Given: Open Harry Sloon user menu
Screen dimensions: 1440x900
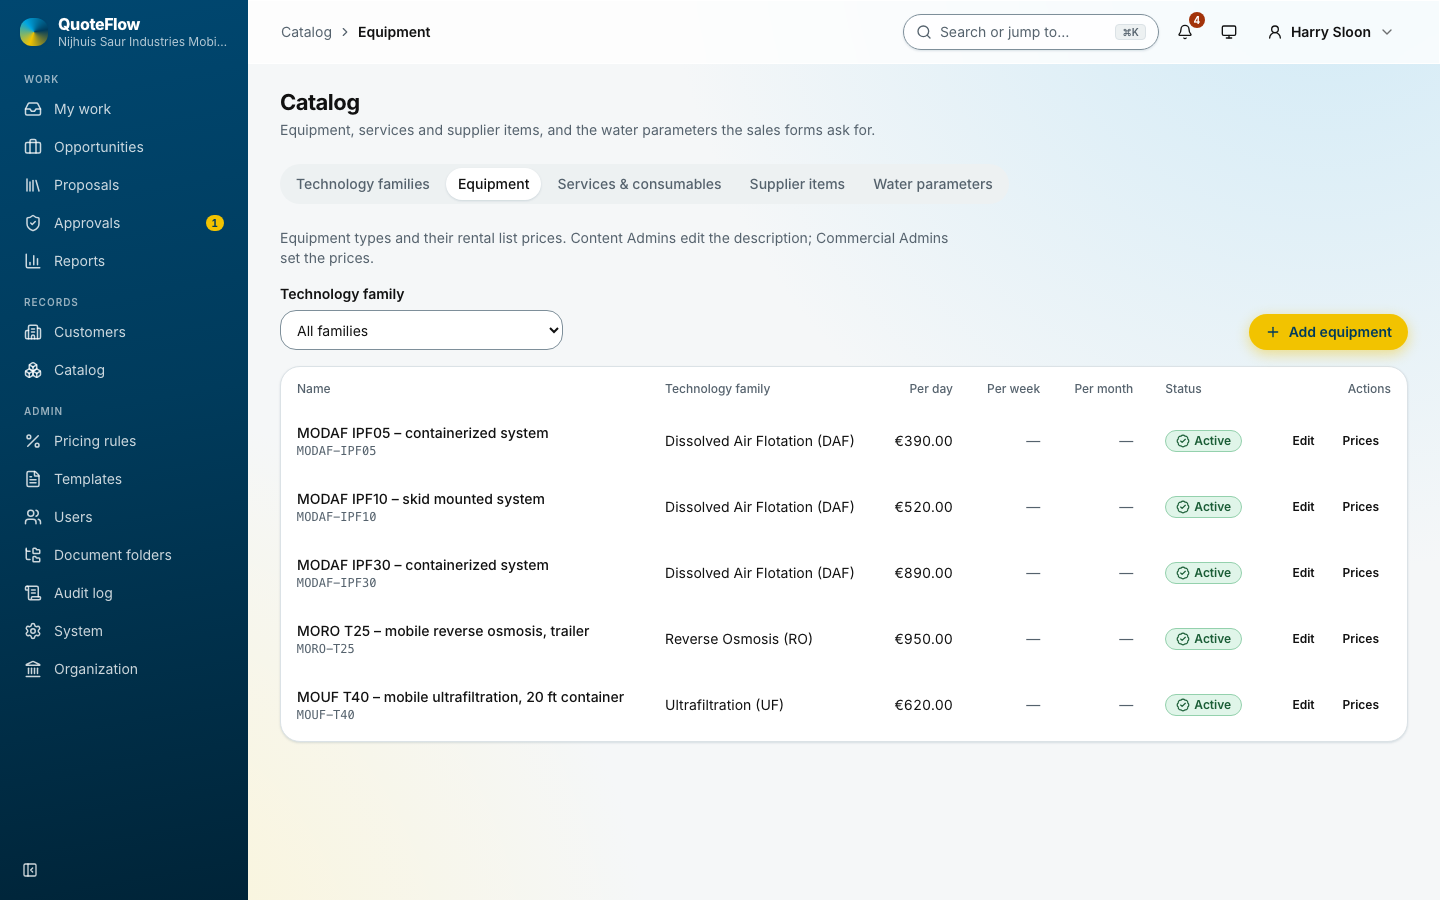Looking at the screenshot, I should 1330,32.
